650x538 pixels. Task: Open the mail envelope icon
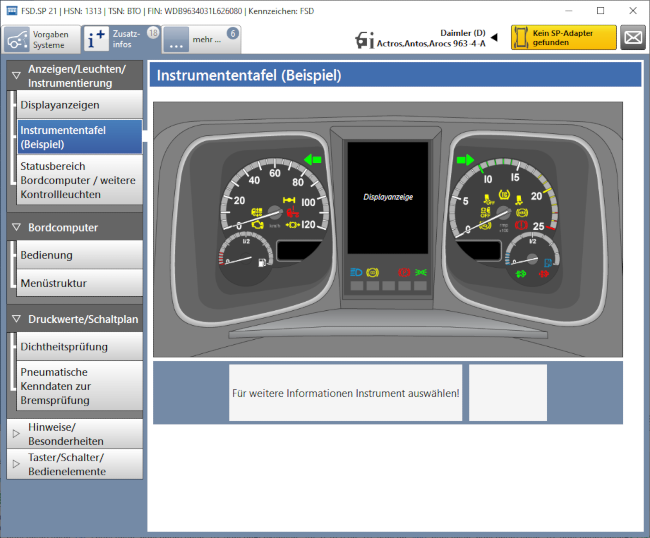click(632, 39)
